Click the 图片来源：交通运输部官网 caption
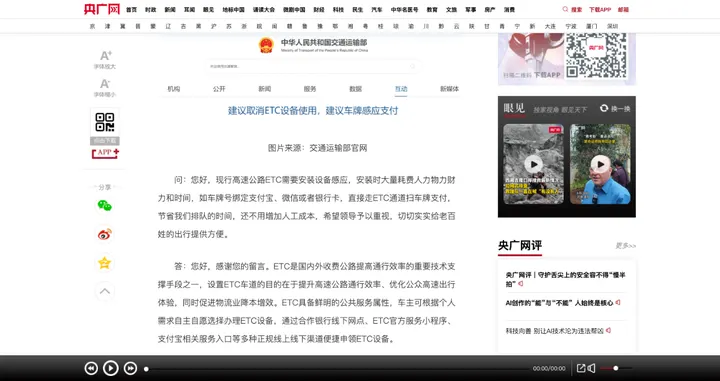The height and width of the screenshot is (381, 720). 317,148
